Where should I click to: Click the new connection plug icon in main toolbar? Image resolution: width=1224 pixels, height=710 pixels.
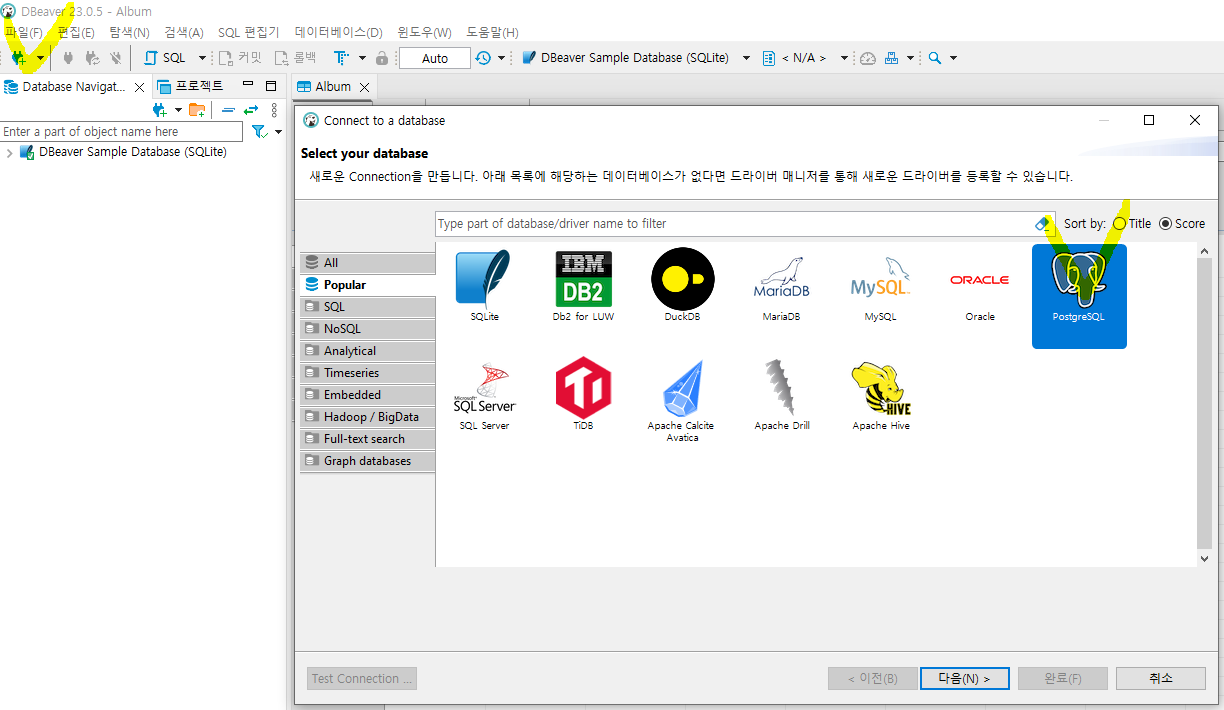click(x=18, y=58)
